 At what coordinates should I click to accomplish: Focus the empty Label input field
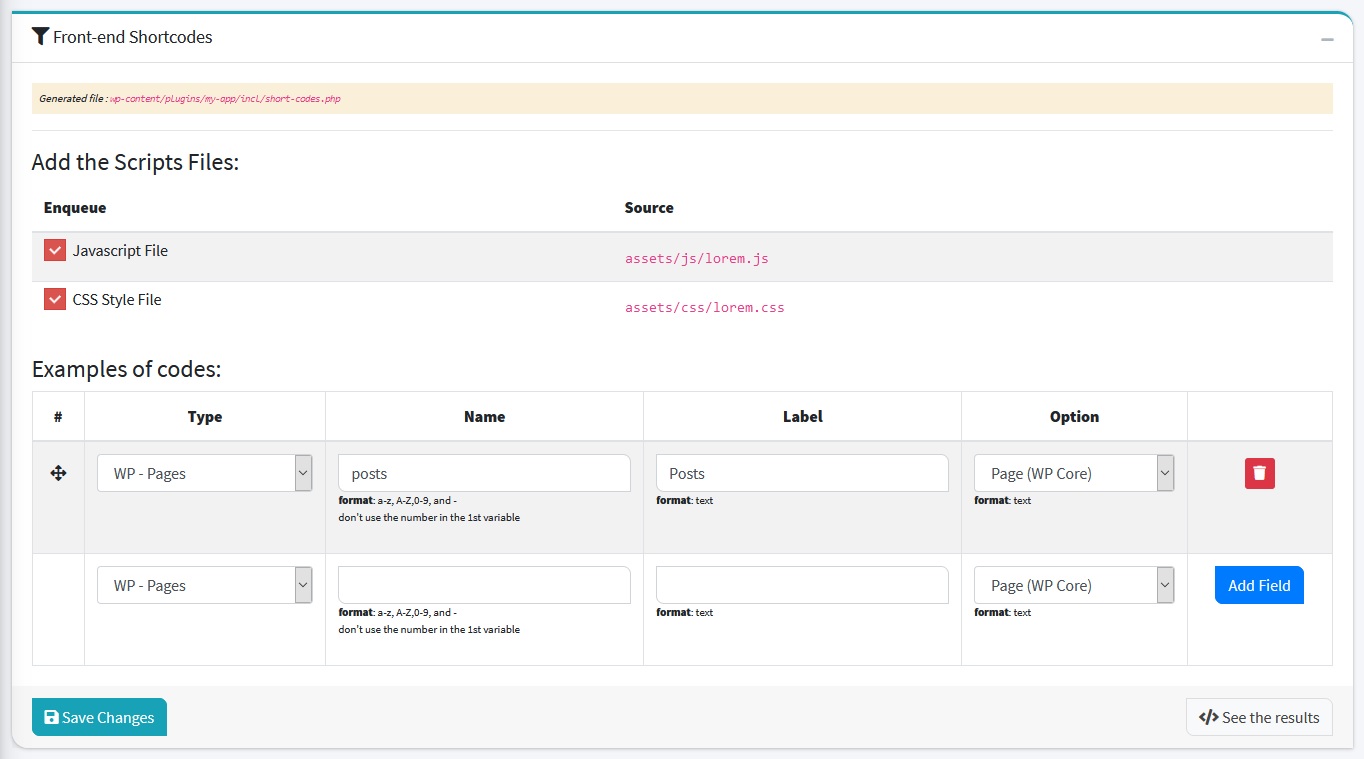pyautogui.click(x=802, y=585)
